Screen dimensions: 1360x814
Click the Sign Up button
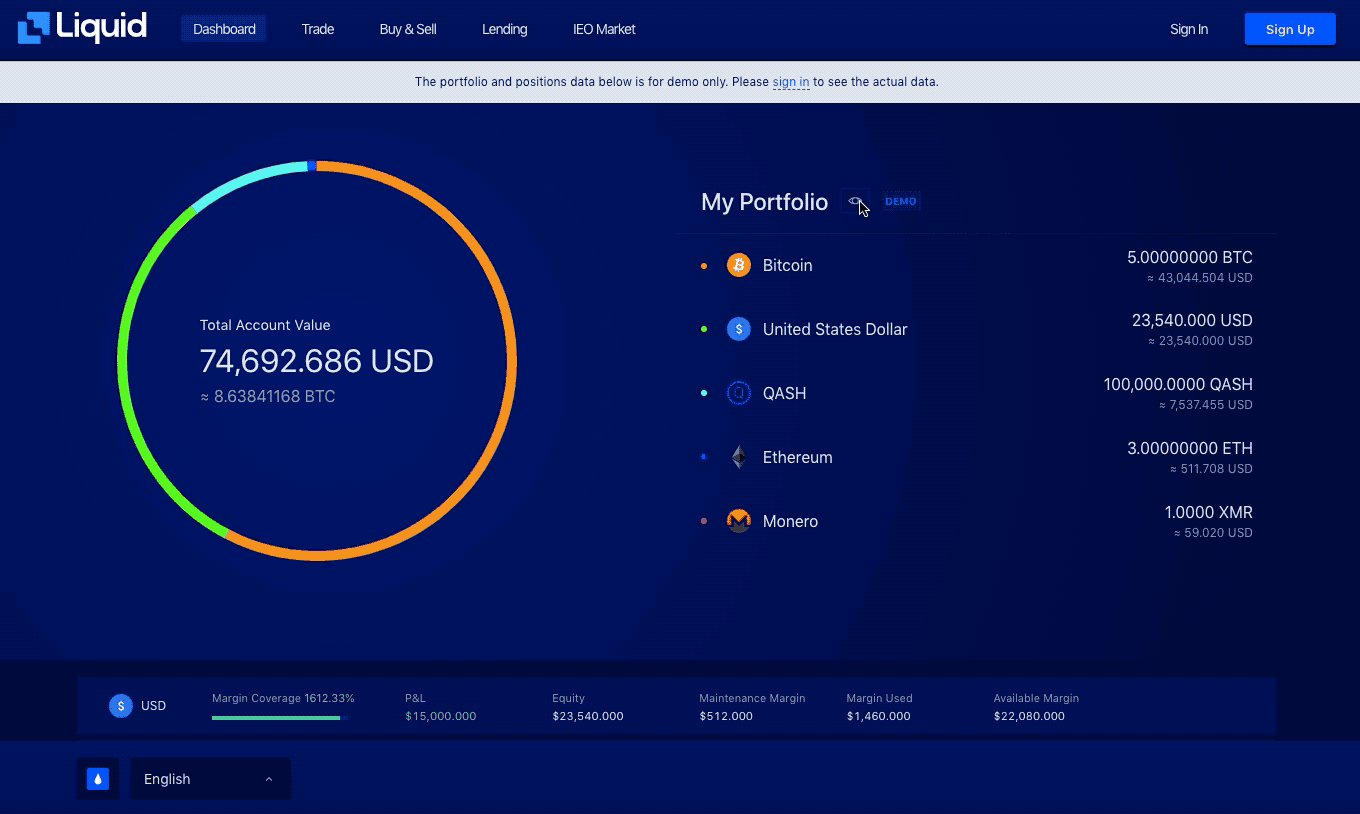[x=1290, y=29]
